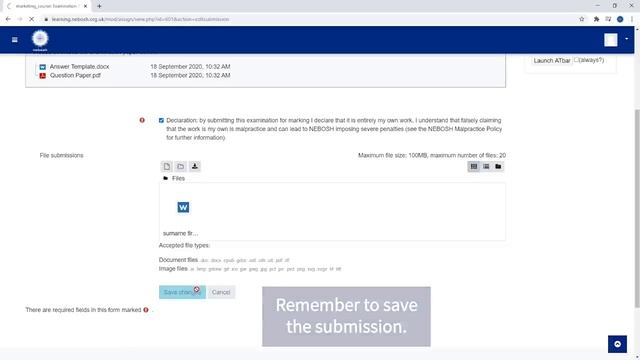Click the browser Back arrow
The image size is (640, 360).
(8, 19)
